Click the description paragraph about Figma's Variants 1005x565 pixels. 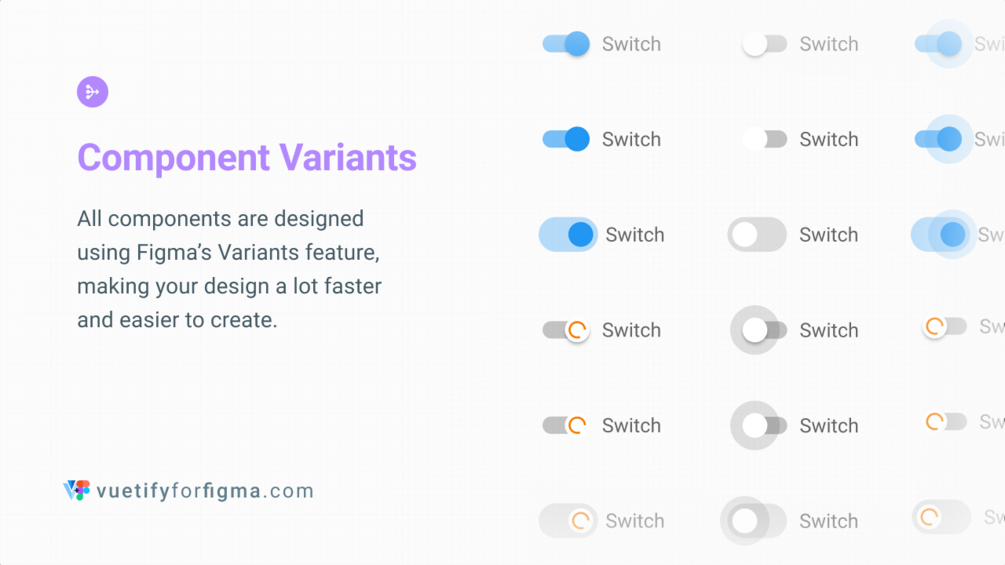click(x=229, y=269)
